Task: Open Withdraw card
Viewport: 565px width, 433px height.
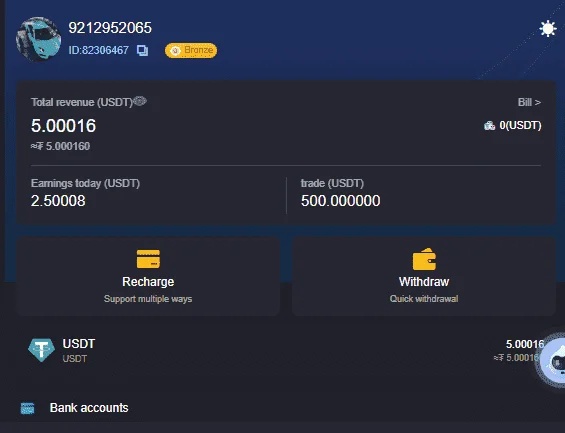Action: click(424, 276)
